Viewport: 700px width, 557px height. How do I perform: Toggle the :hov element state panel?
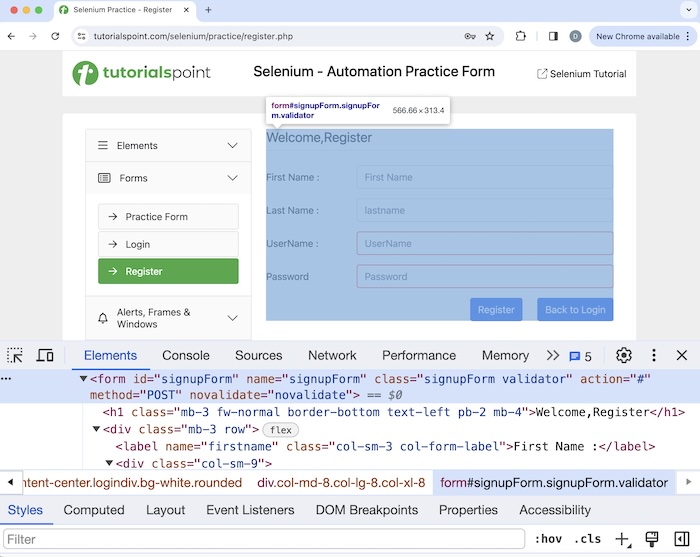coord(548,539)
